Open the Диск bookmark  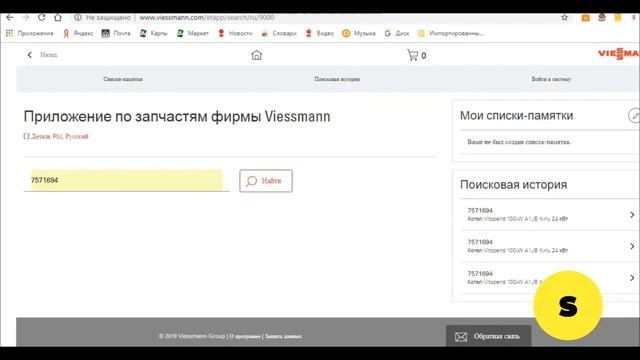397,33
